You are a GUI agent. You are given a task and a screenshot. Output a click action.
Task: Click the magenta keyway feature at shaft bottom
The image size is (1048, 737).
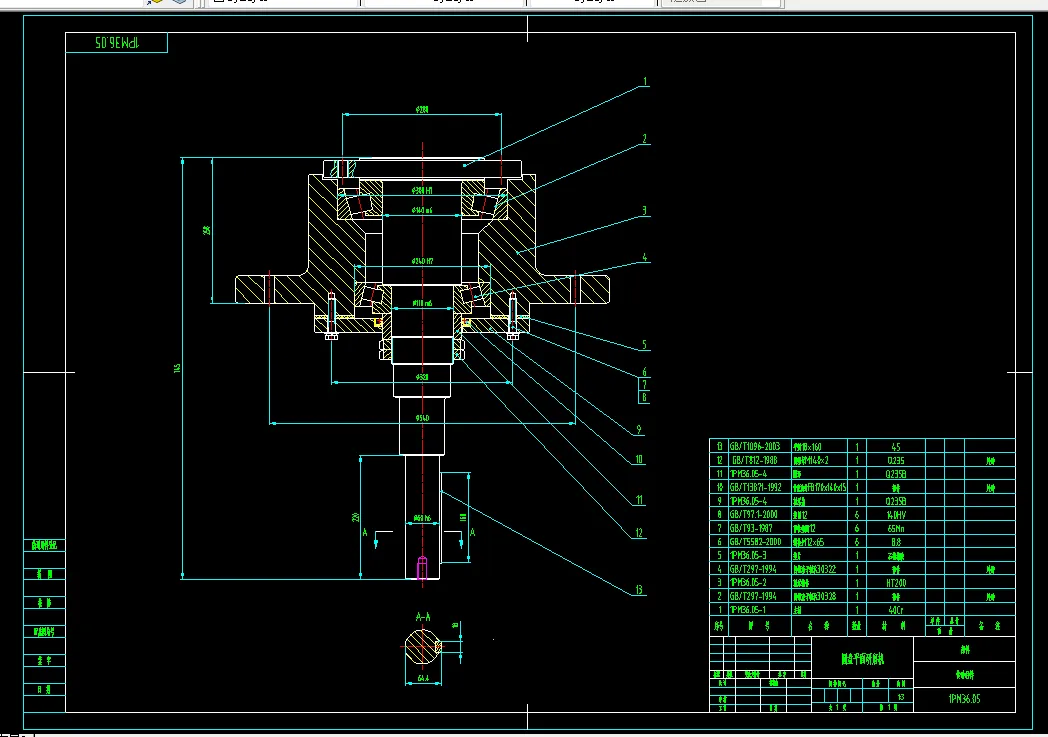[x=422, y=567]
